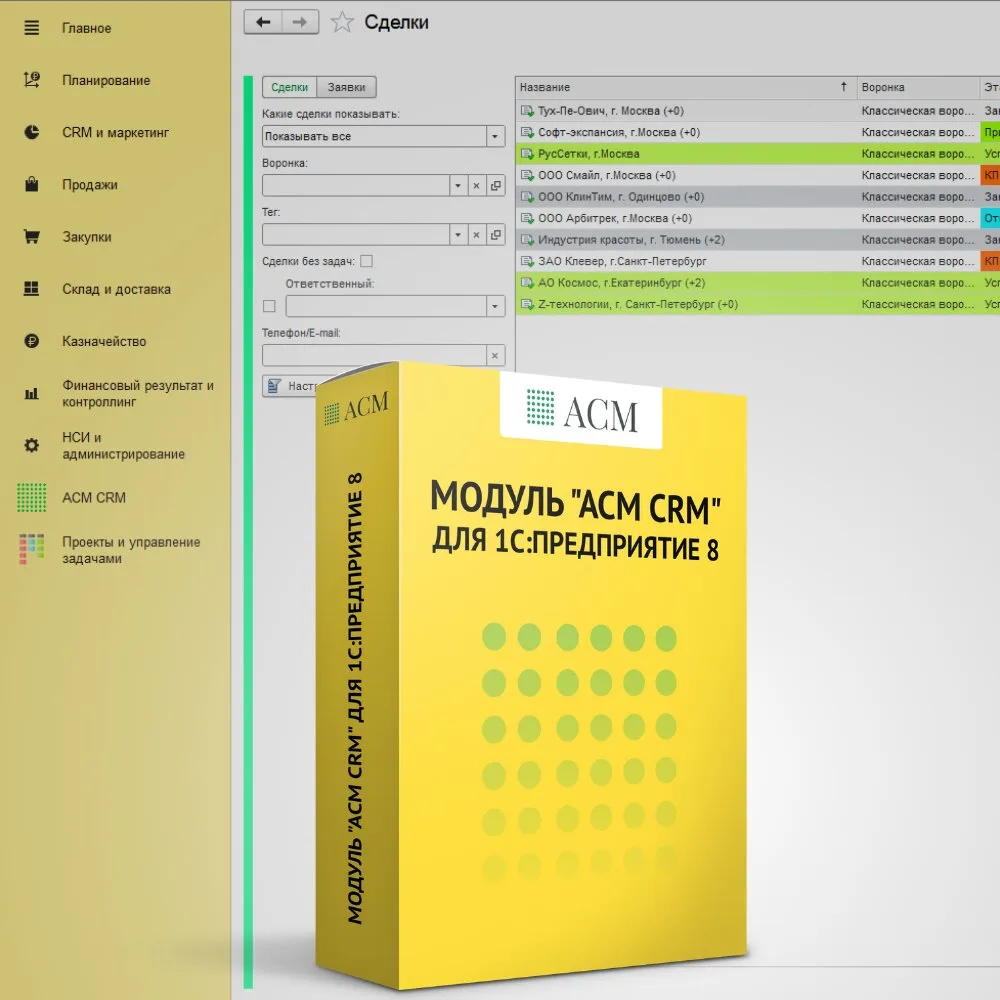The image size is (1000, 1000).
Task: Click the Планирование sidebar icon
Action: (x=31, y=80)
